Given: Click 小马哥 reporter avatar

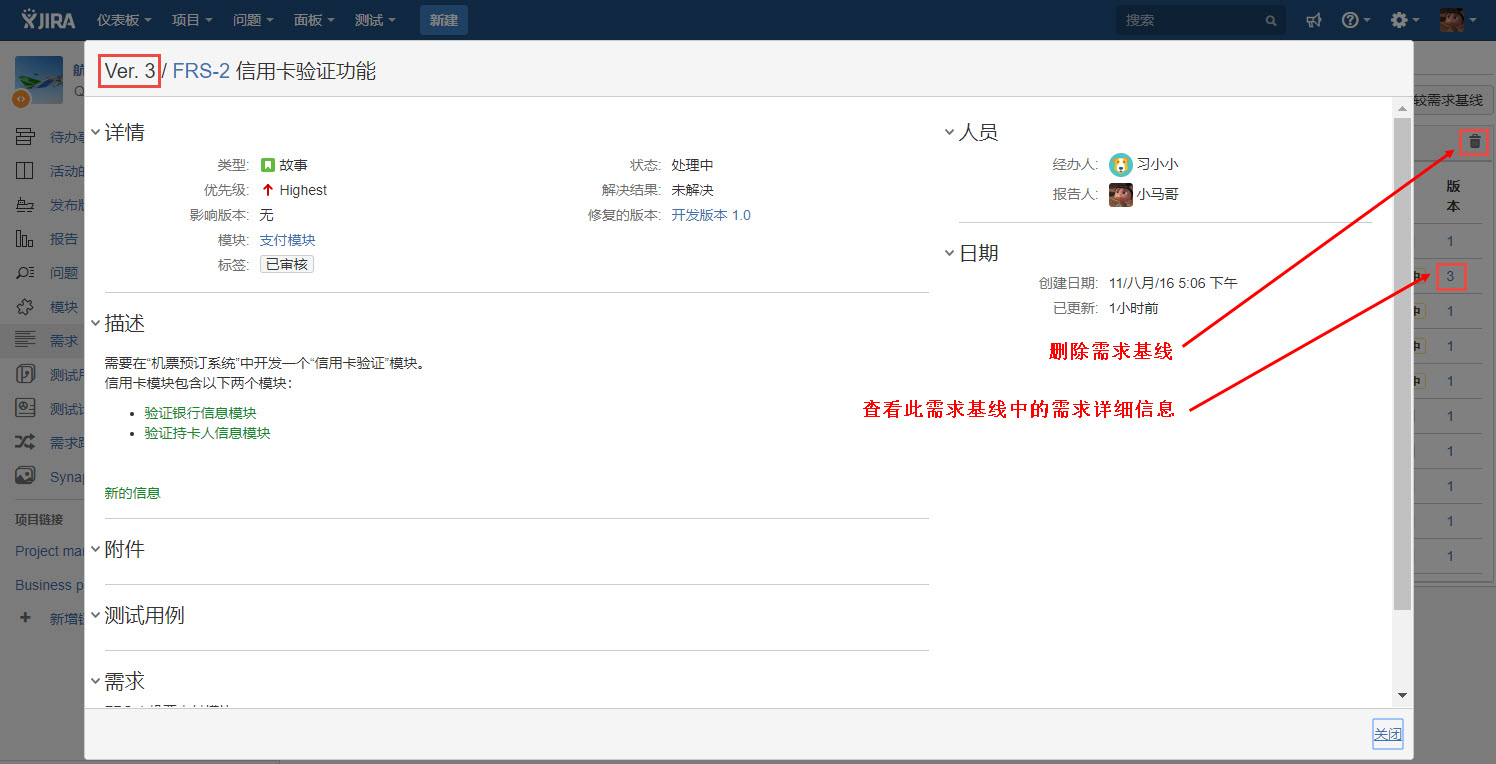Looking at the screenshot, I should tap(1120, 194).
